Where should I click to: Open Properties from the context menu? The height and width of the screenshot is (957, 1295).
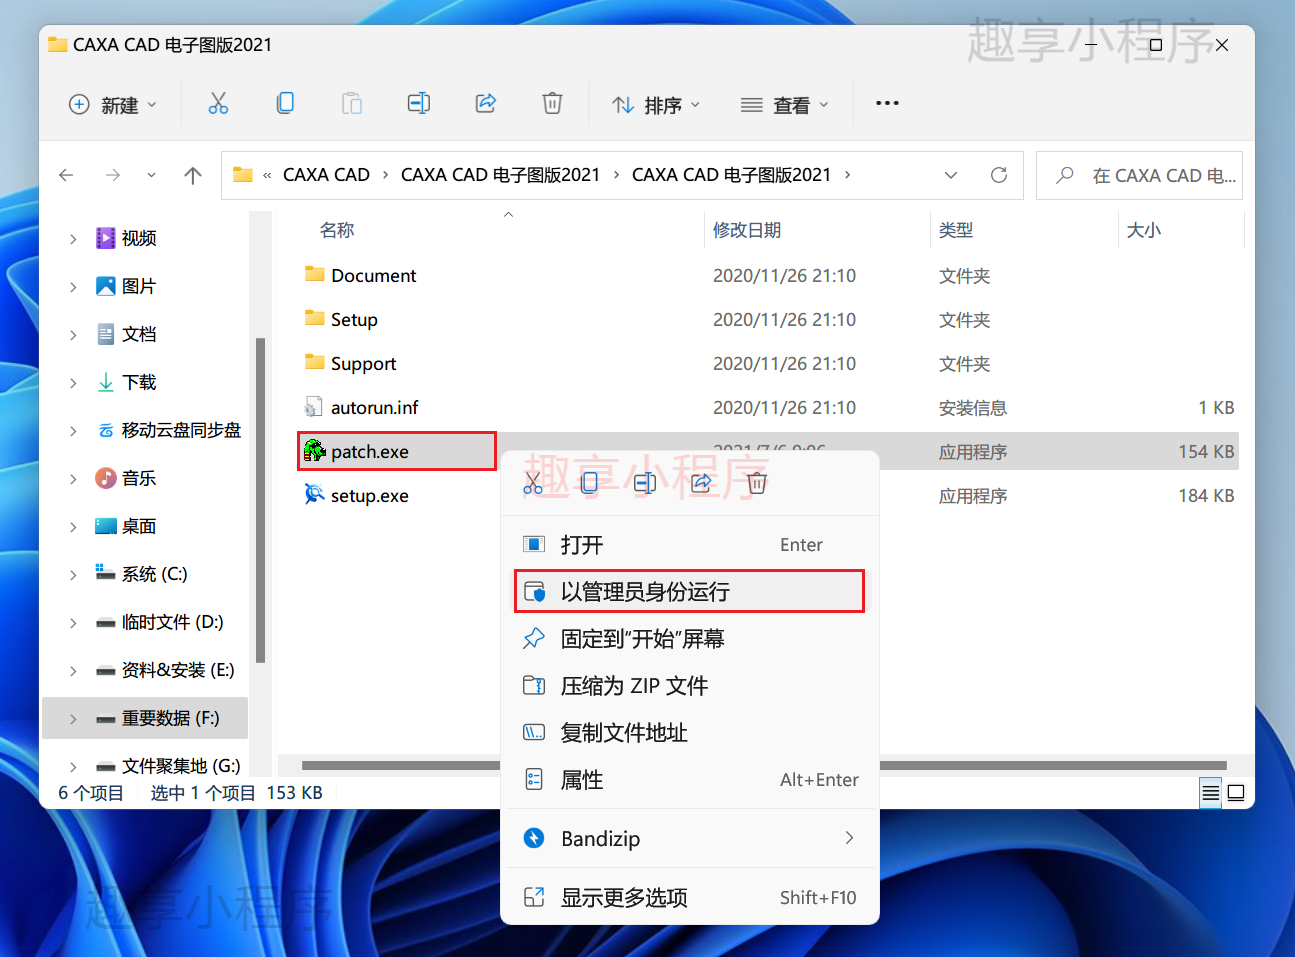click(690, 779)
